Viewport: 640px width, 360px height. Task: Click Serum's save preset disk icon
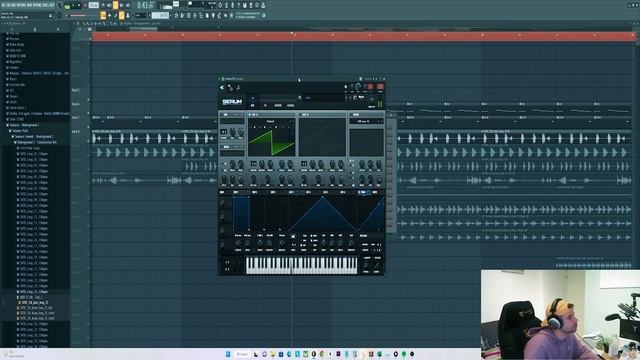[x=355, y=98]
